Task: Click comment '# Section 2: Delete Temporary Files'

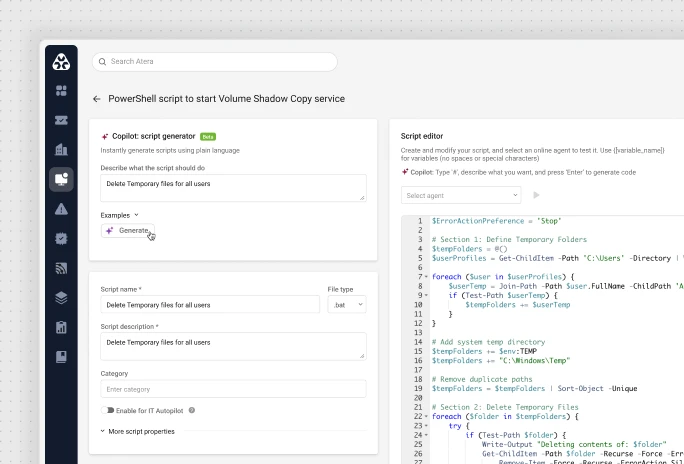Action: 505,407
